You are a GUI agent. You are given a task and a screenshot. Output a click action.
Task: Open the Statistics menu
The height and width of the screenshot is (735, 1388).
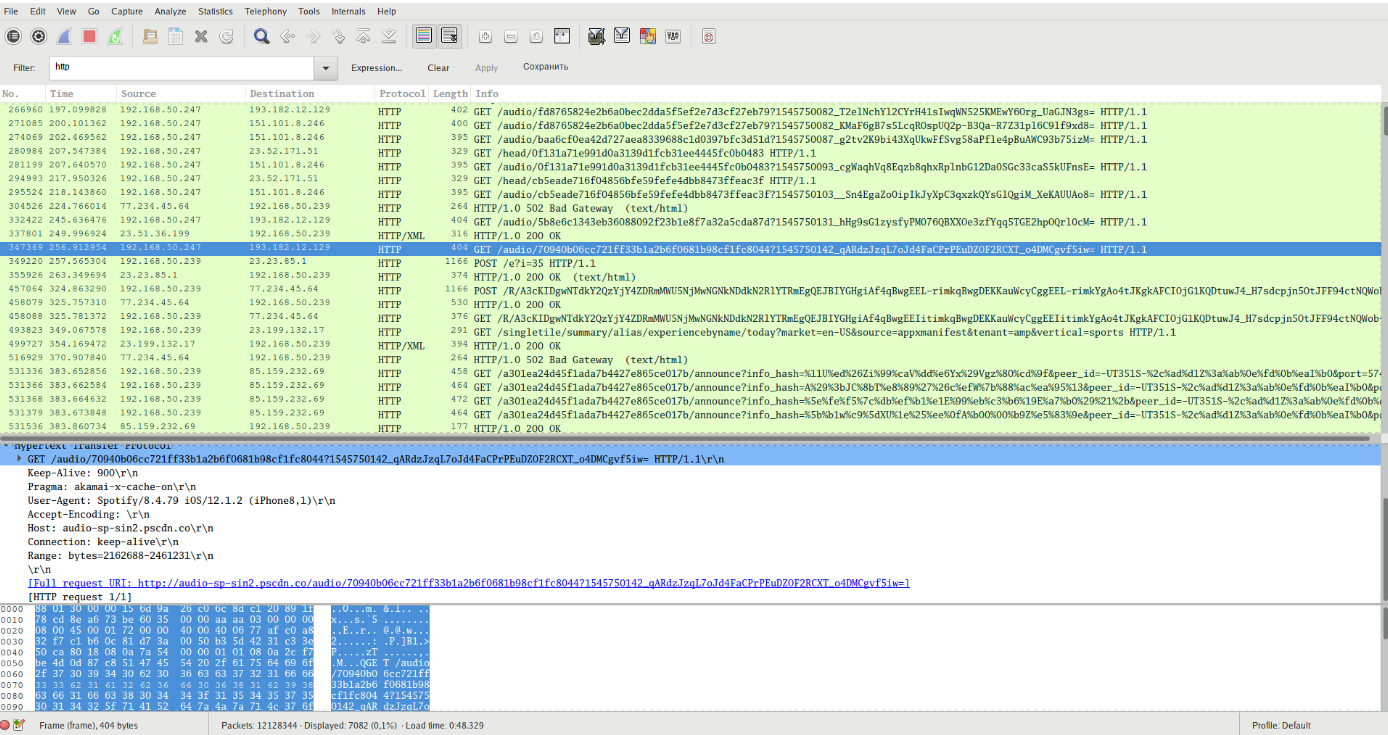[x=215, y=11]
